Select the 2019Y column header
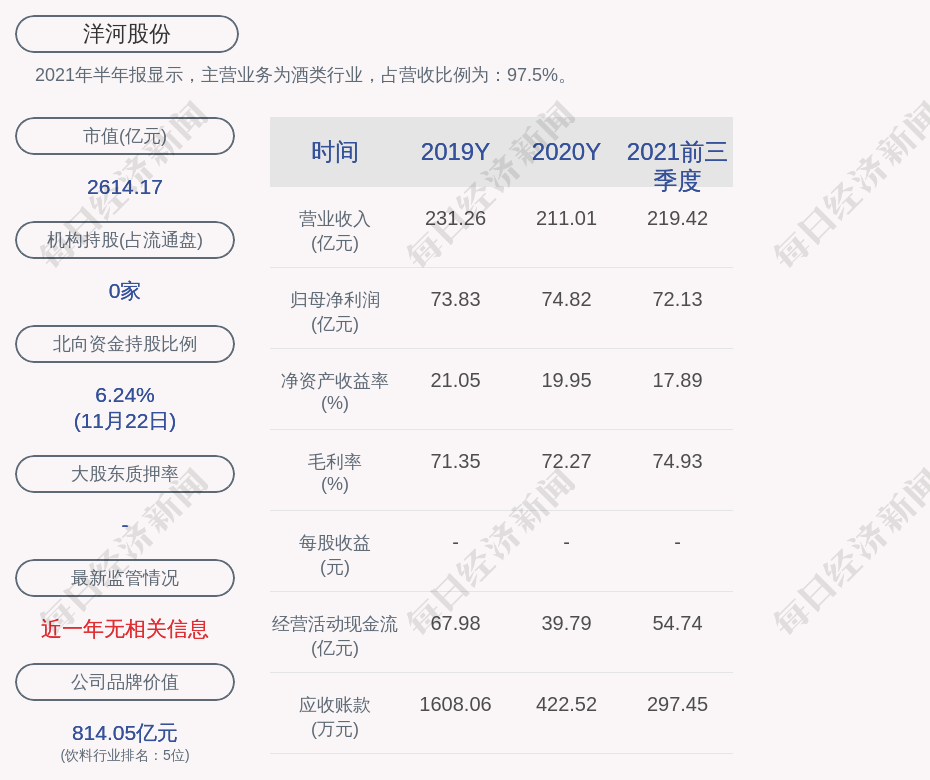Viewport: 930px width, 780px height. (455, 152)
